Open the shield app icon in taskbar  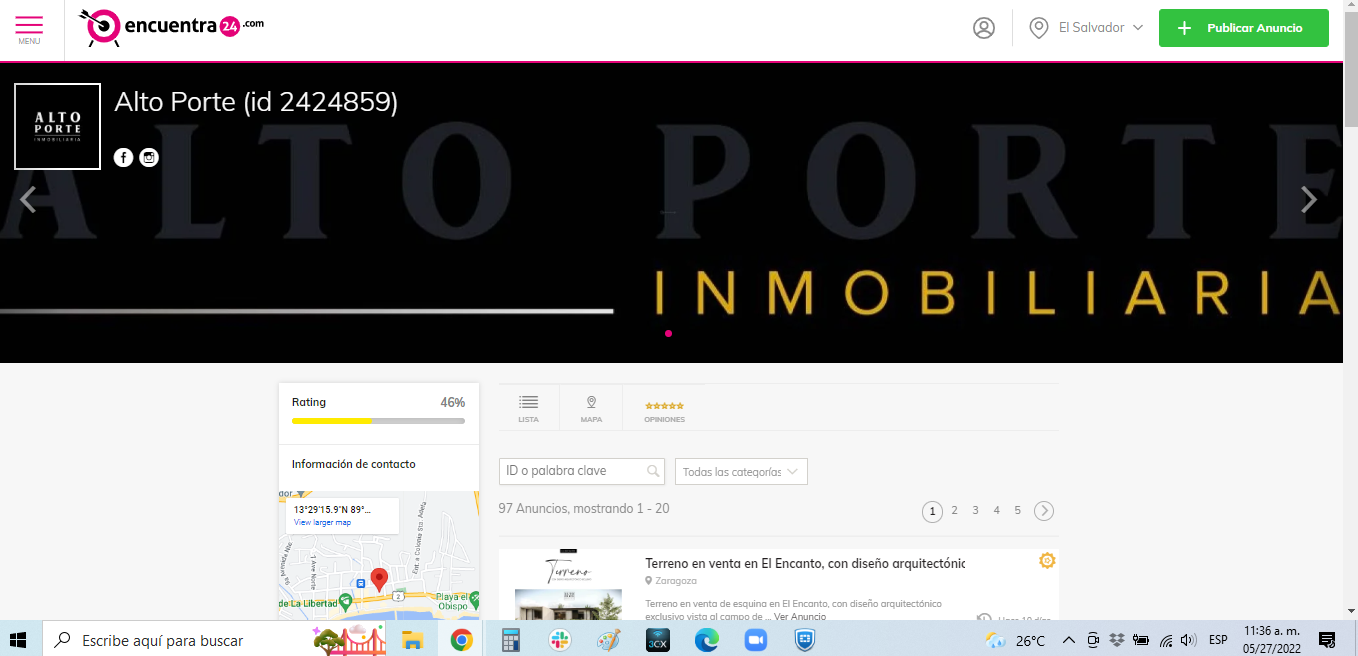point(805,640)
